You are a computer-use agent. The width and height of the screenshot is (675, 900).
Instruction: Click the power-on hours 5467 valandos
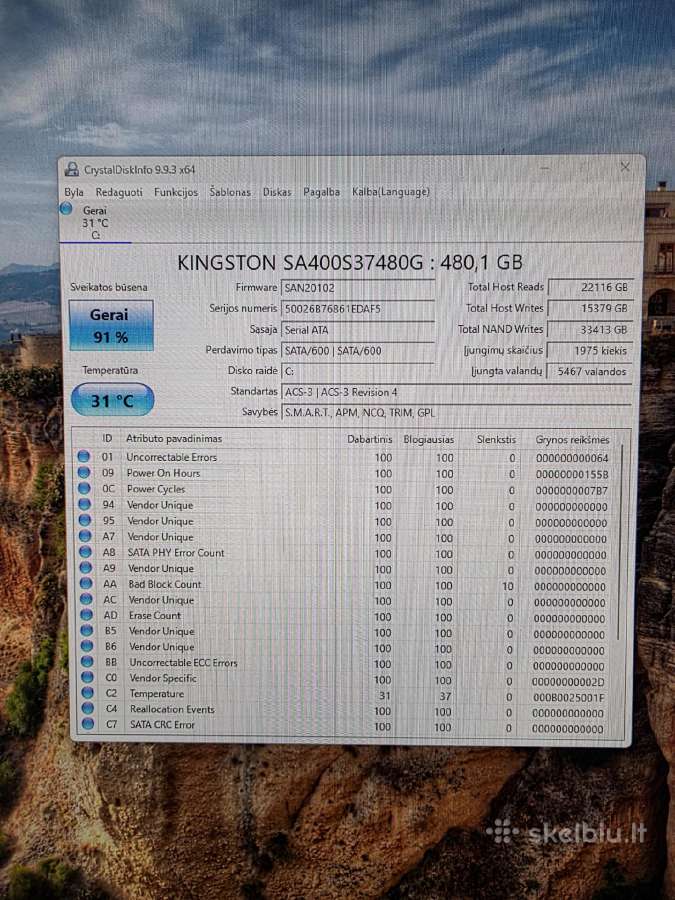click(589, 371)
